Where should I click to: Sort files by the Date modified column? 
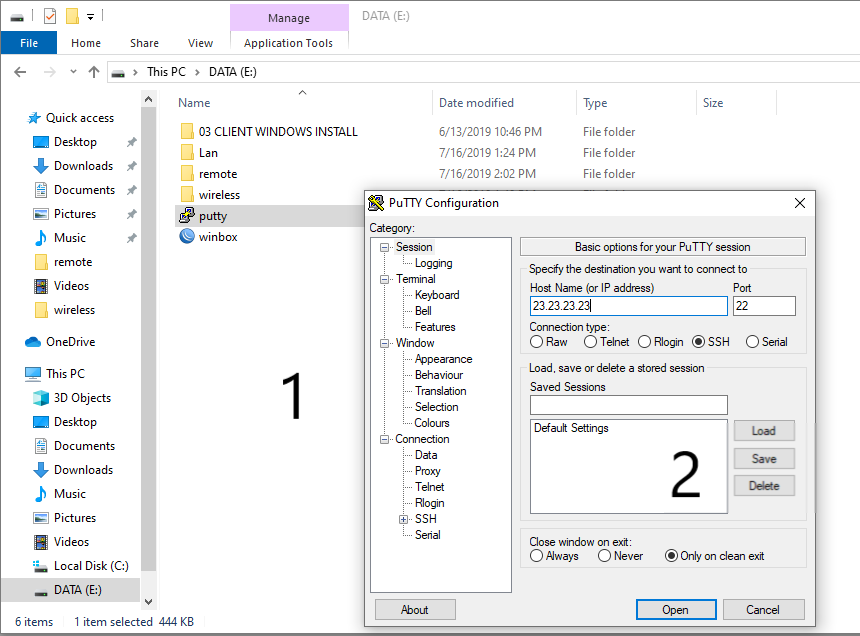[476, 103]
